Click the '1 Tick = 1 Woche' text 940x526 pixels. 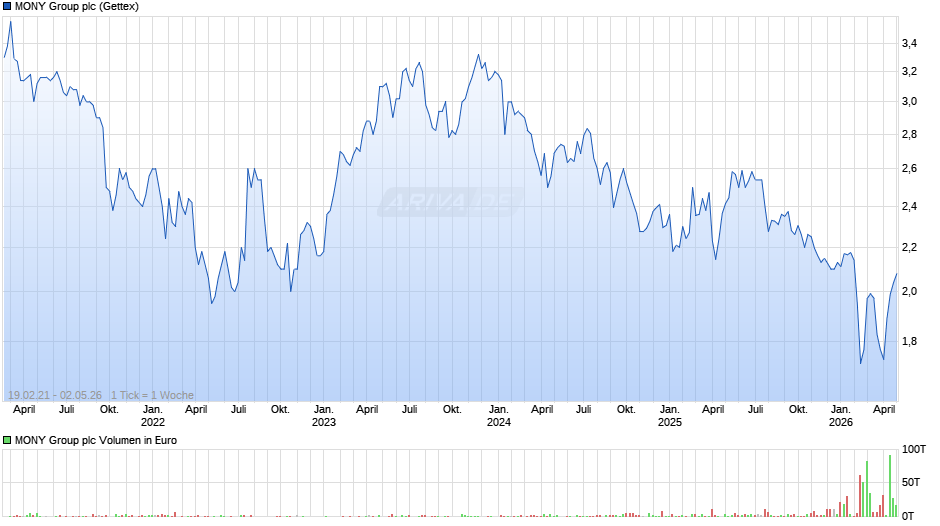[152, 395]
